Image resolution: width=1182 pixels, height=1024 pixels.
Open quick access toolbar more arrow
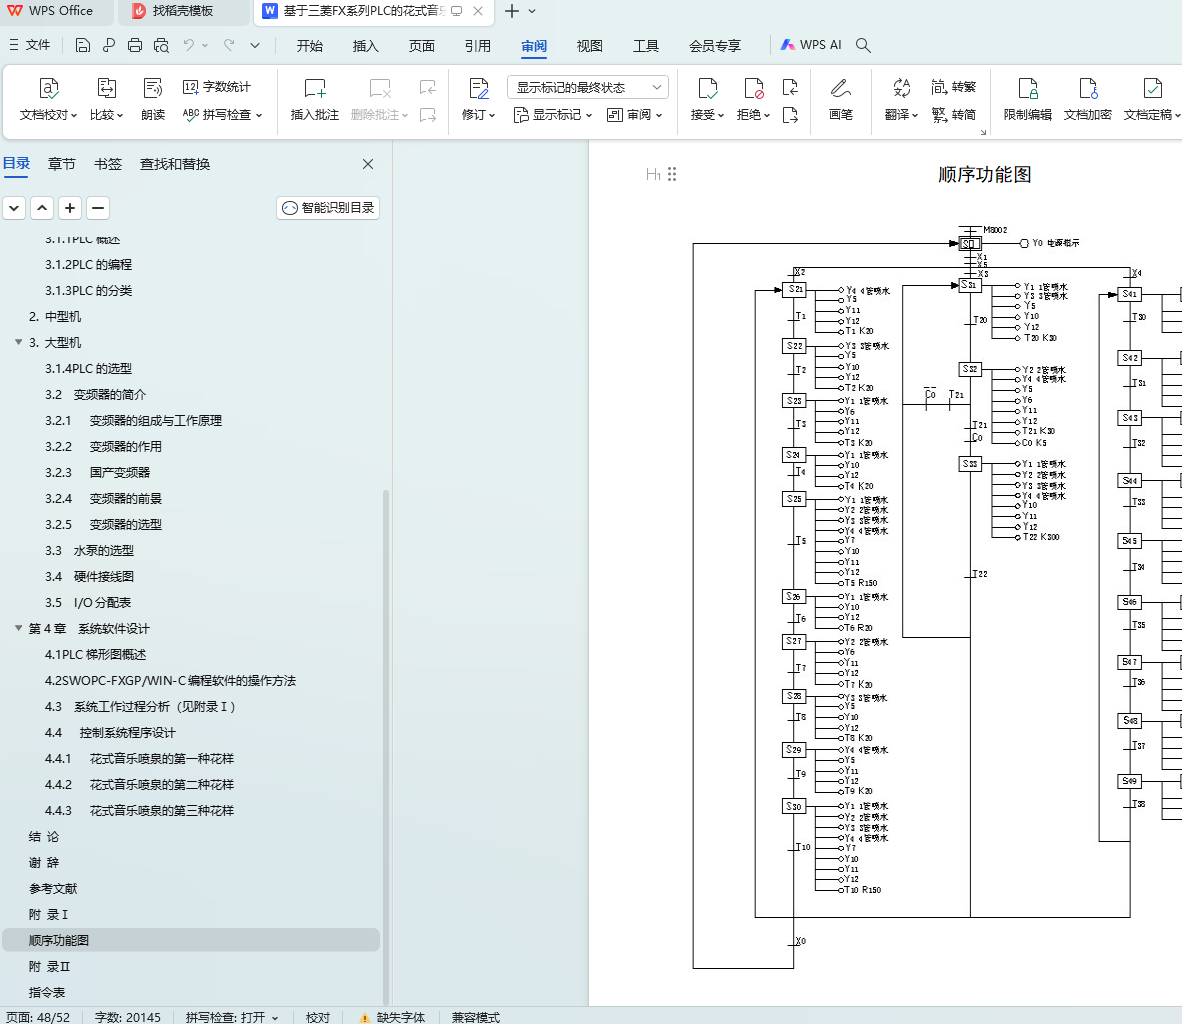click(x=255, y=45)
